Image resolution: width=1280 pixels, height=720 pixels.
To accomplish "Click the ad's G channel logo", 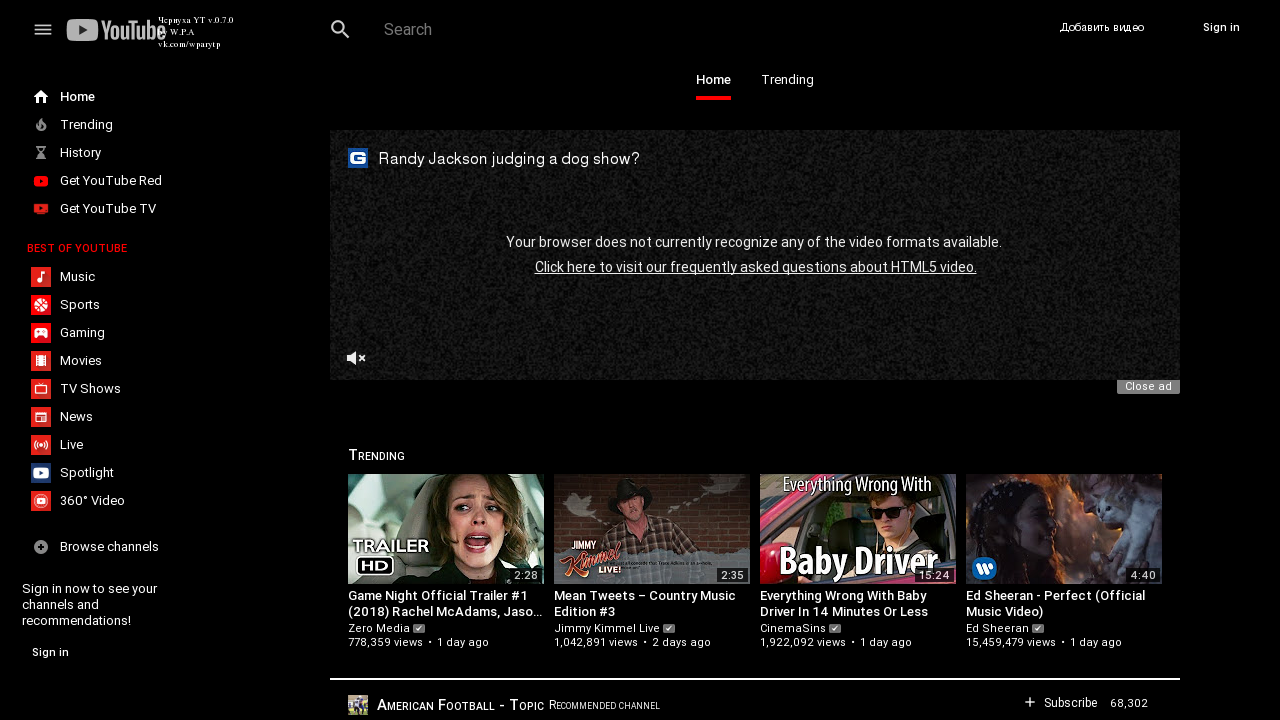I will [358, 158].
